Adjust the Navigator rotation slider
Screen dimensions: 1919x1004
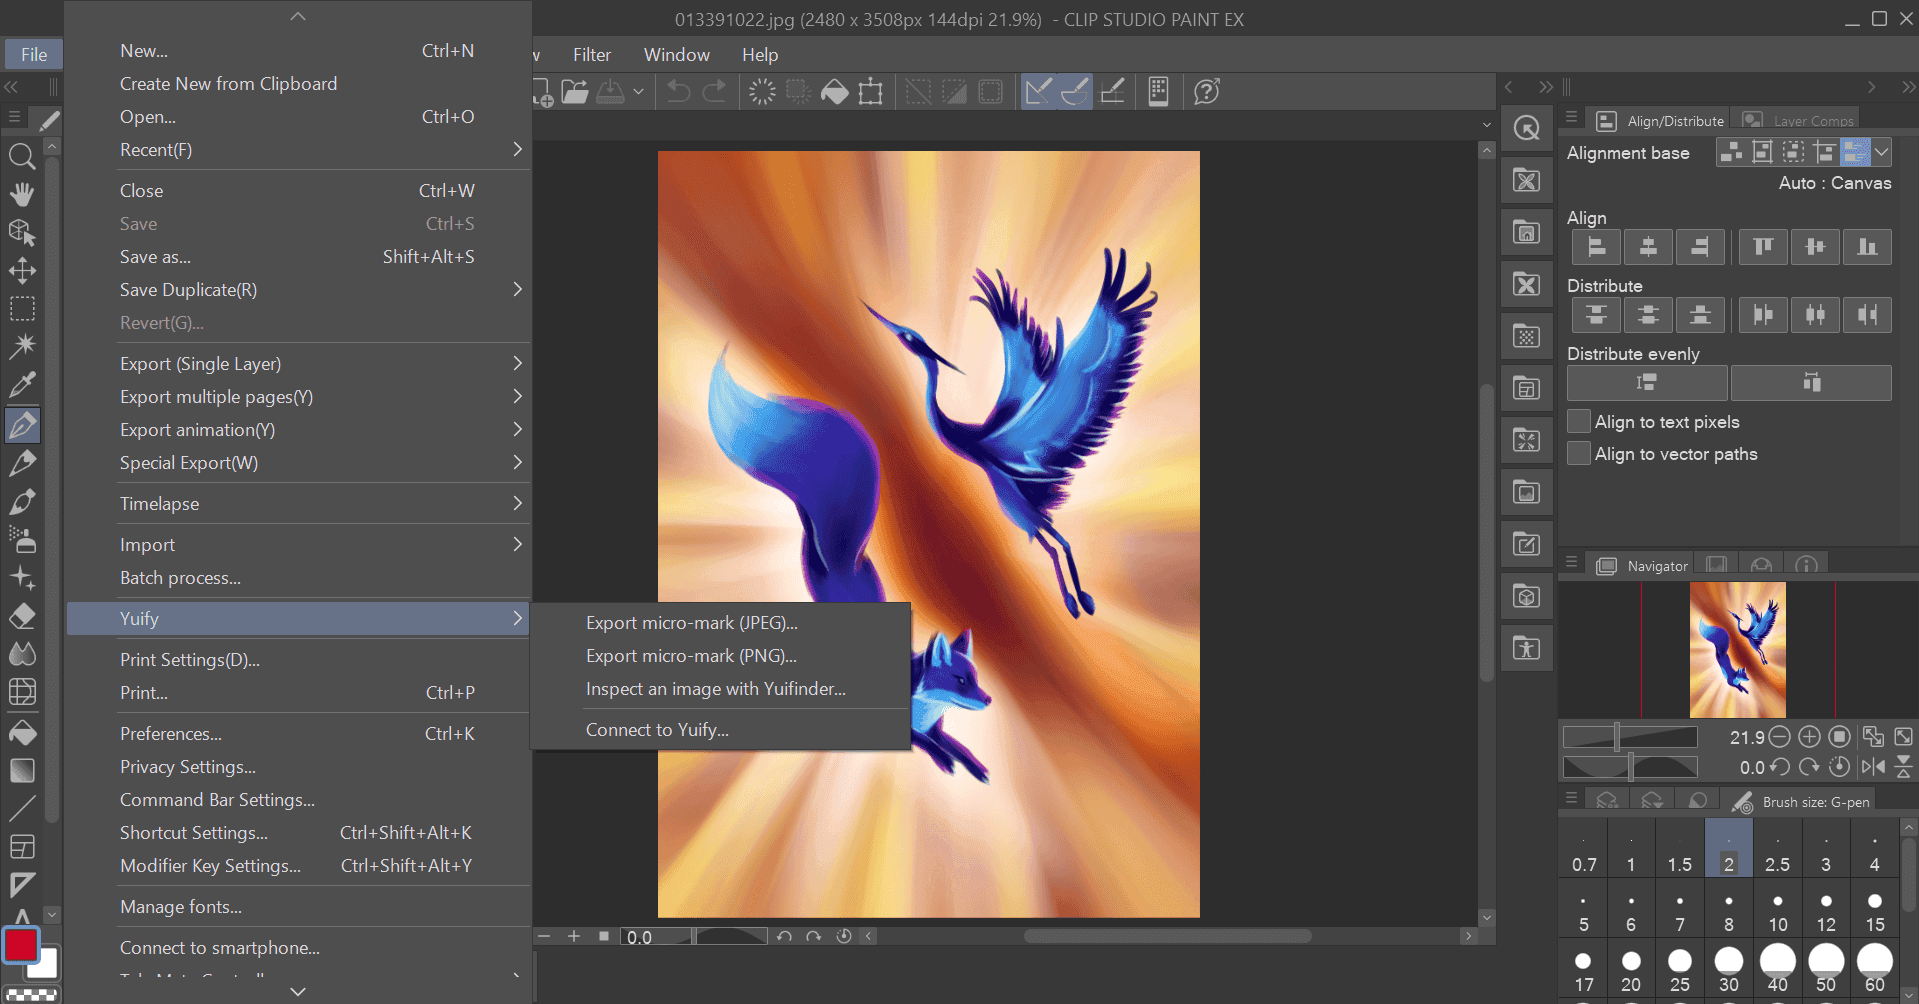pos(1630,767)
